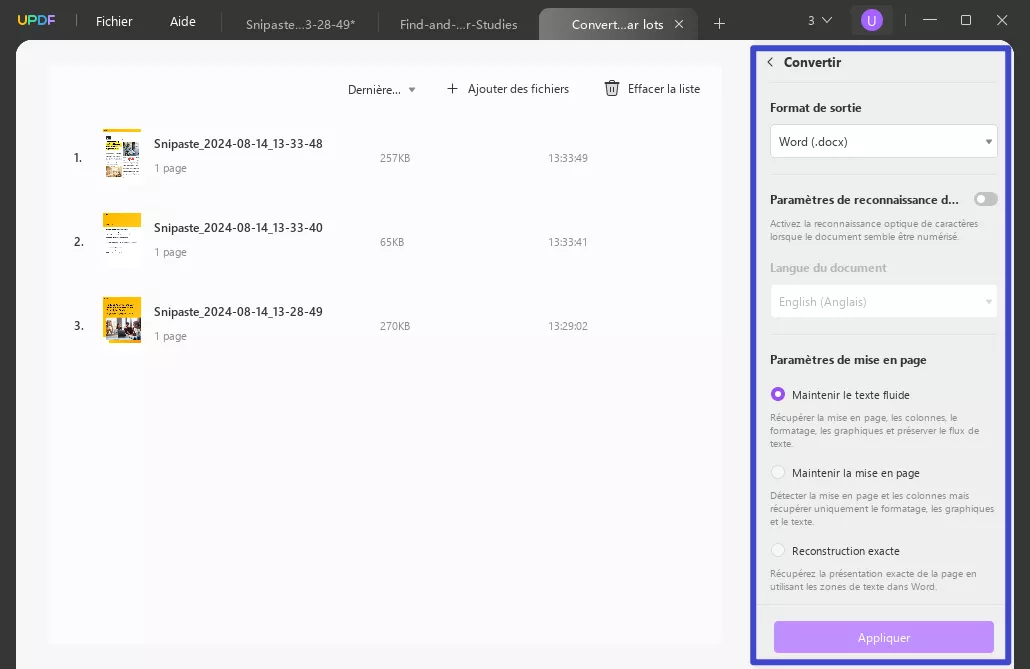1030x669 pixels.
Task: Open the Aide menu
Action: [182, 21]
